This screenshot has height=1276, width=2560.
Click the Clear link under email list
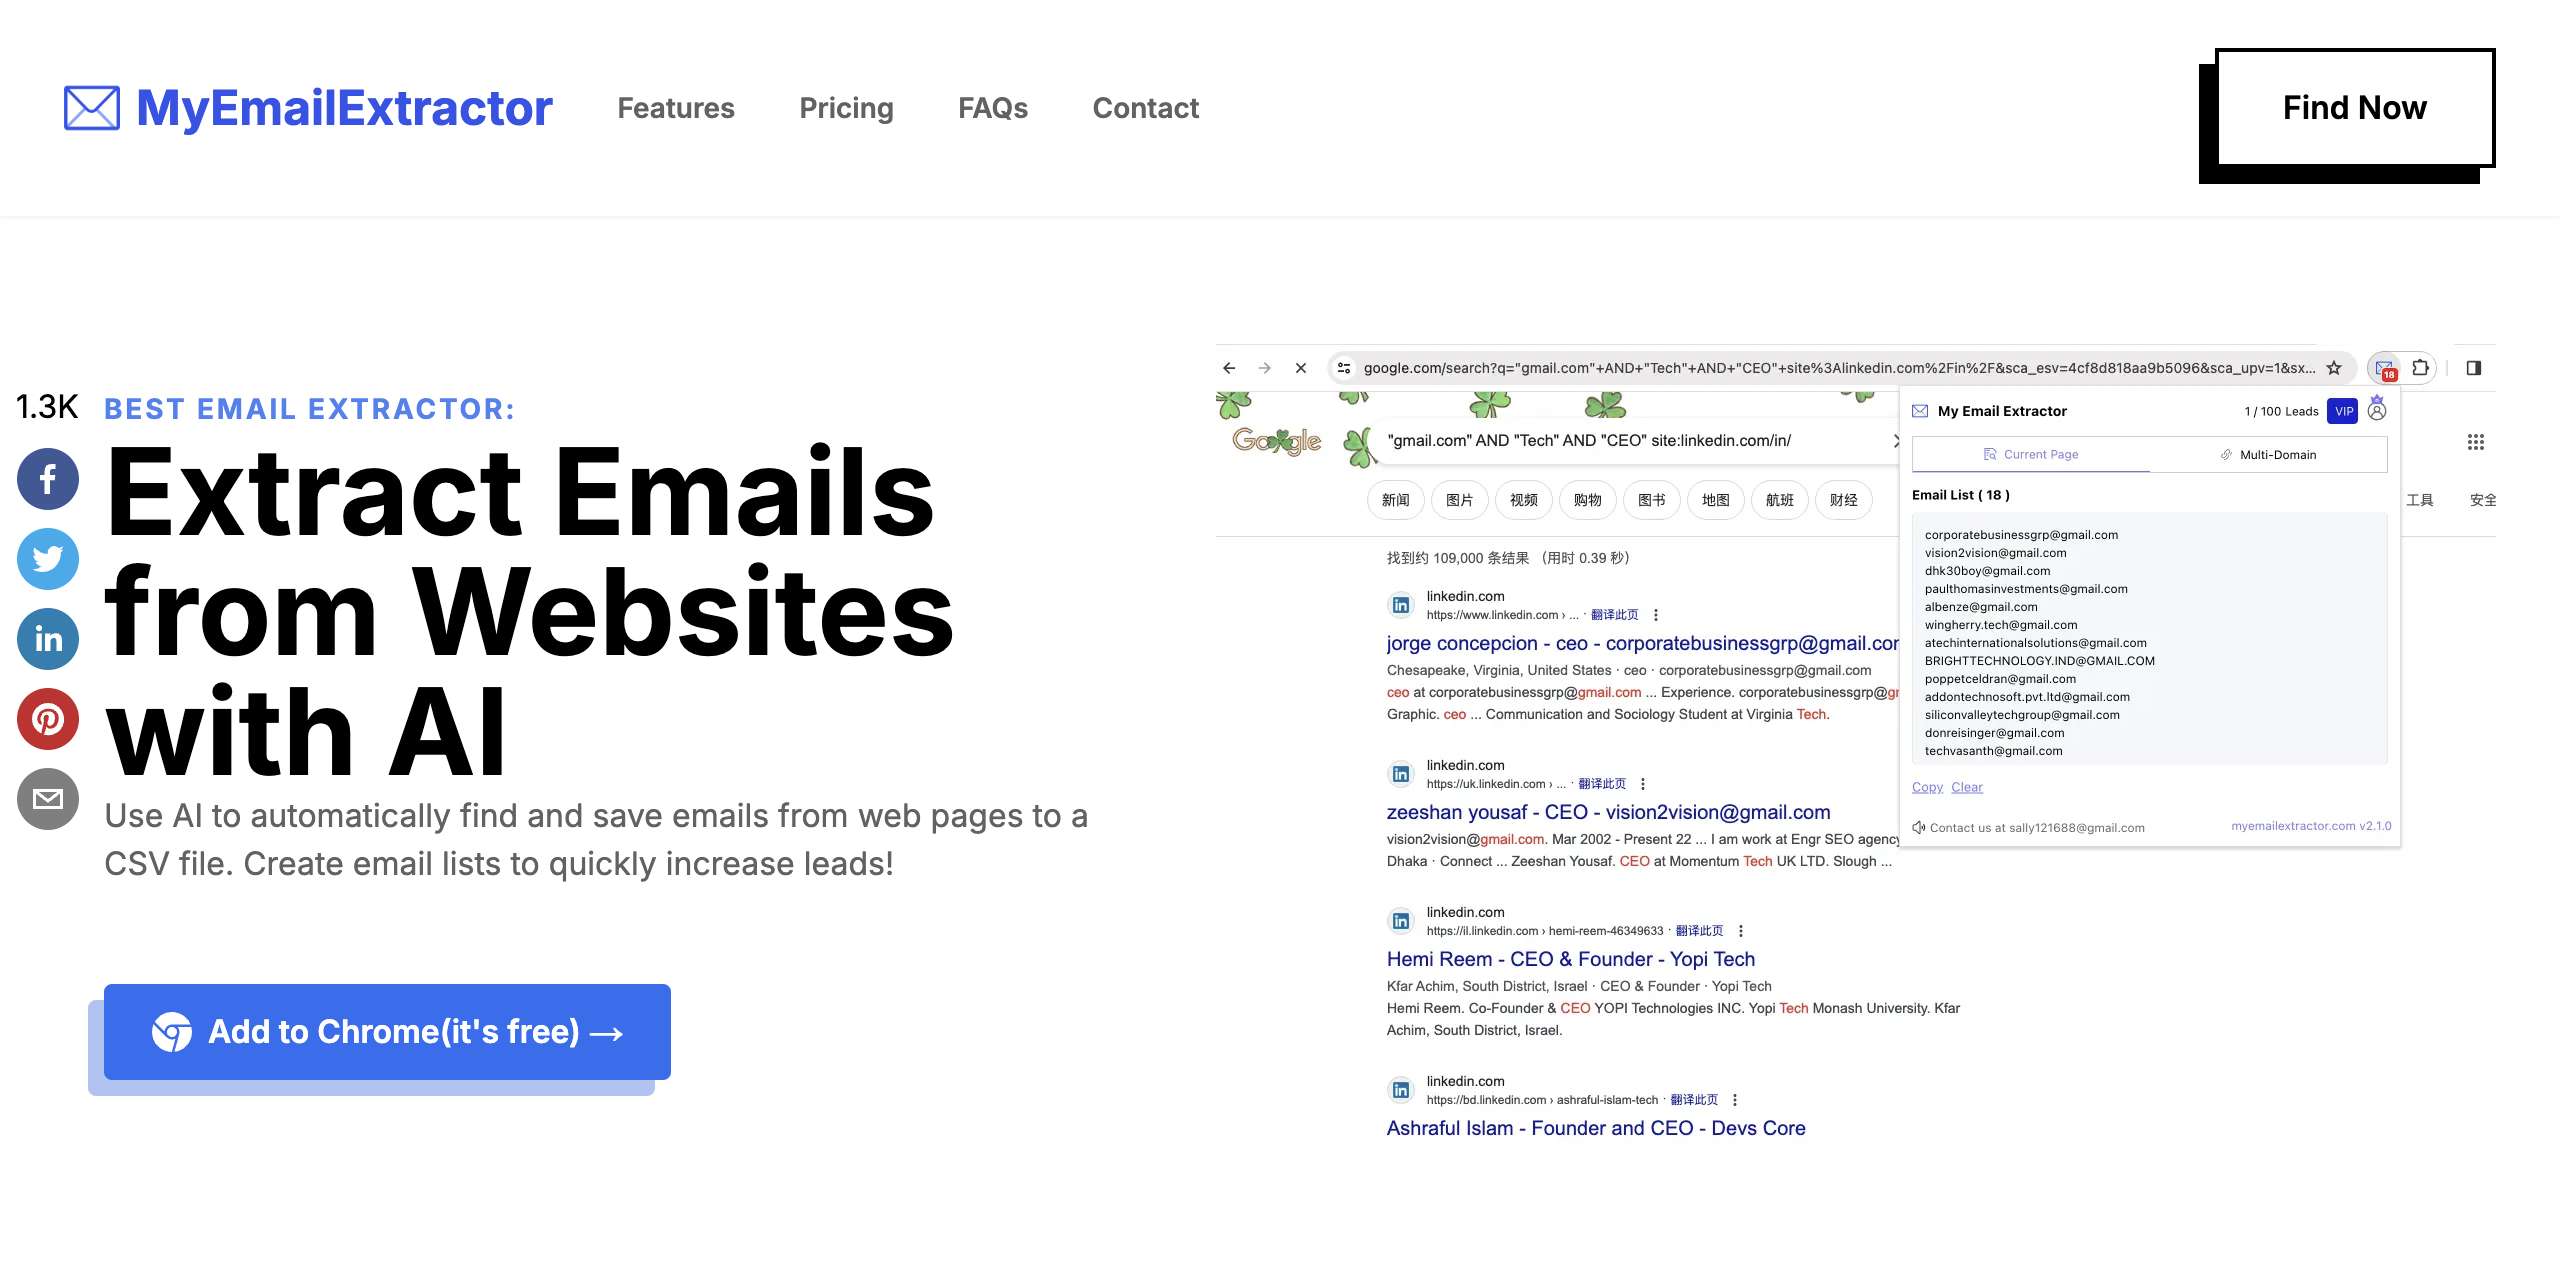[1967, 787]
